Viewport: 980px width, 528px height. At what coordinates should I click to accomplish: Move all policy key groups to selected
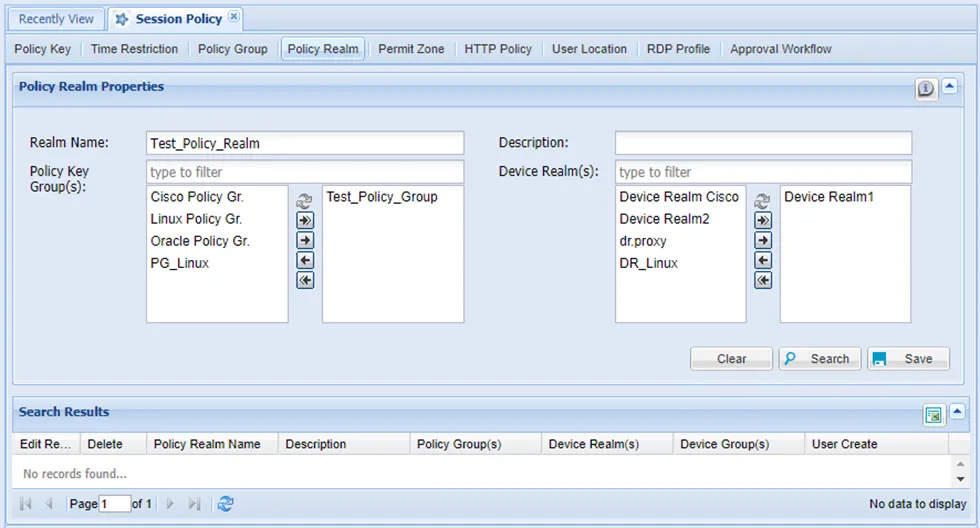pos(305,220)
